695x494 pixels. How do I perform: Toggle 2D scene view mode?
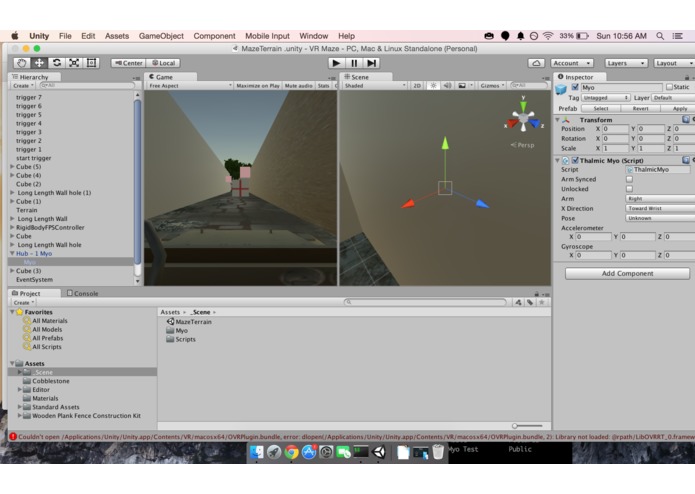(417, 86)
